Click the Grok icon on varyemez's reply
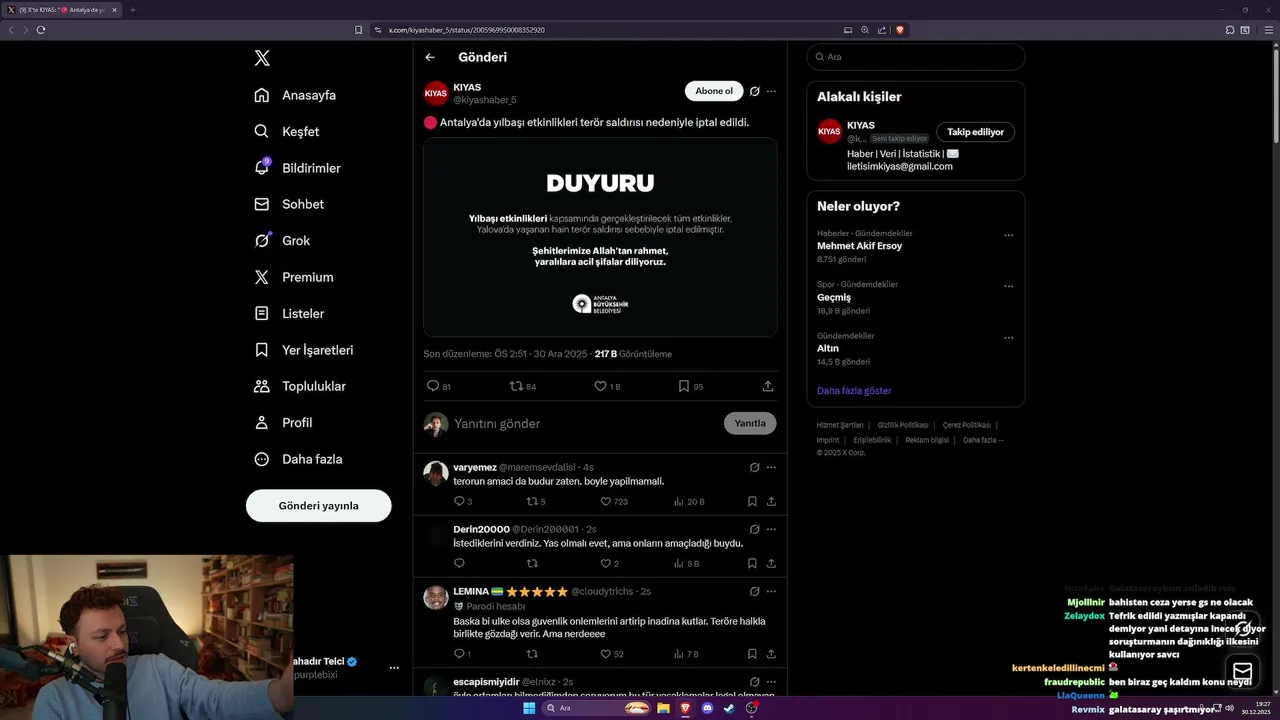This screenshot has width=1280, height=720. tap(755, 467)
